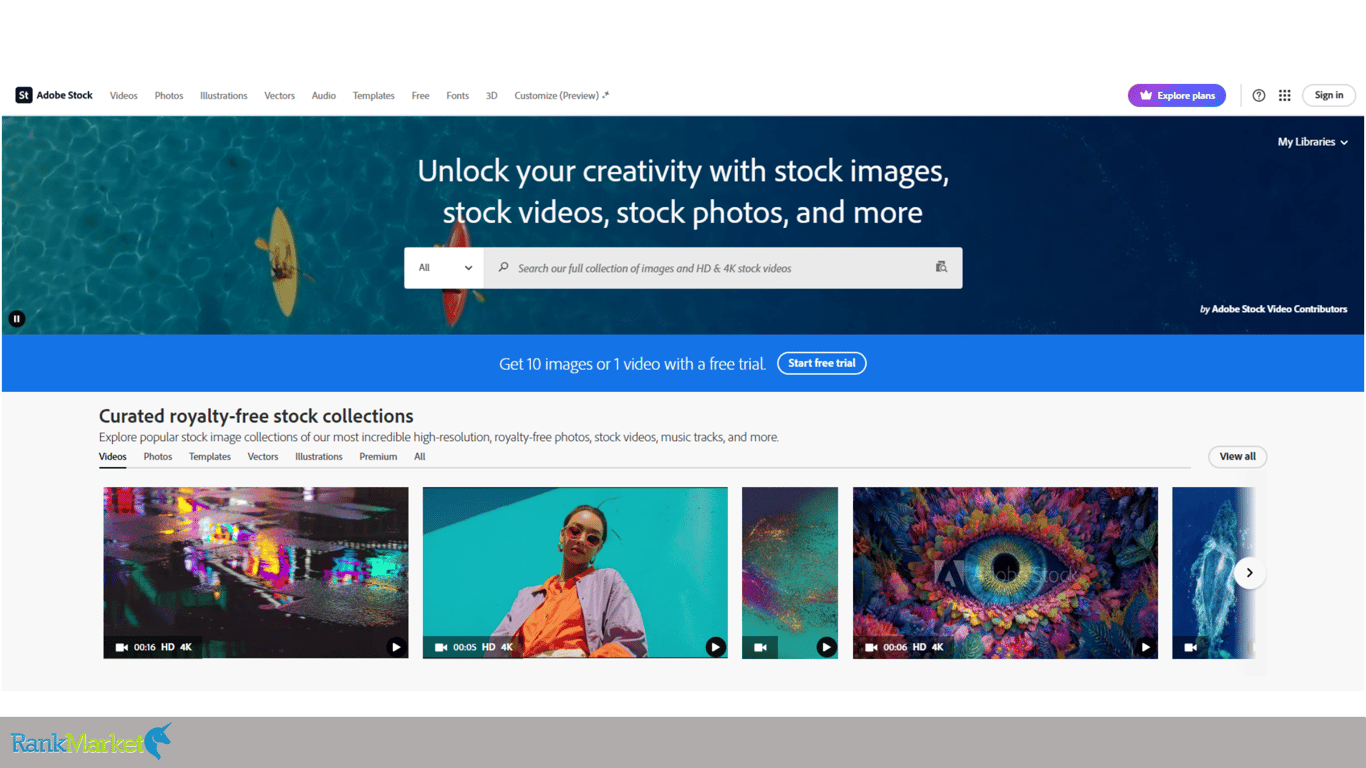The width and height of the screenshot is (1366, 768).
Task: Click the Start free trial button
Action: (x=822, y=363)
